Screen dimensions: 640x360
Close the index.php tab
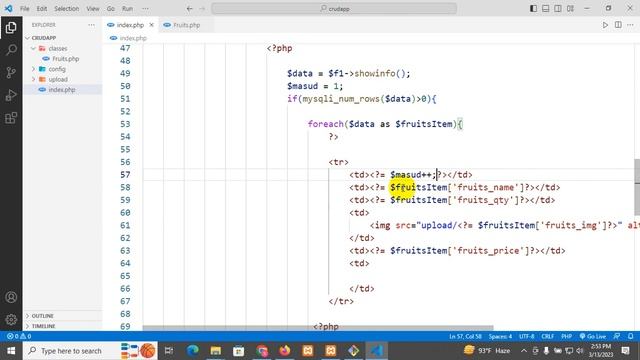point(151,25)
